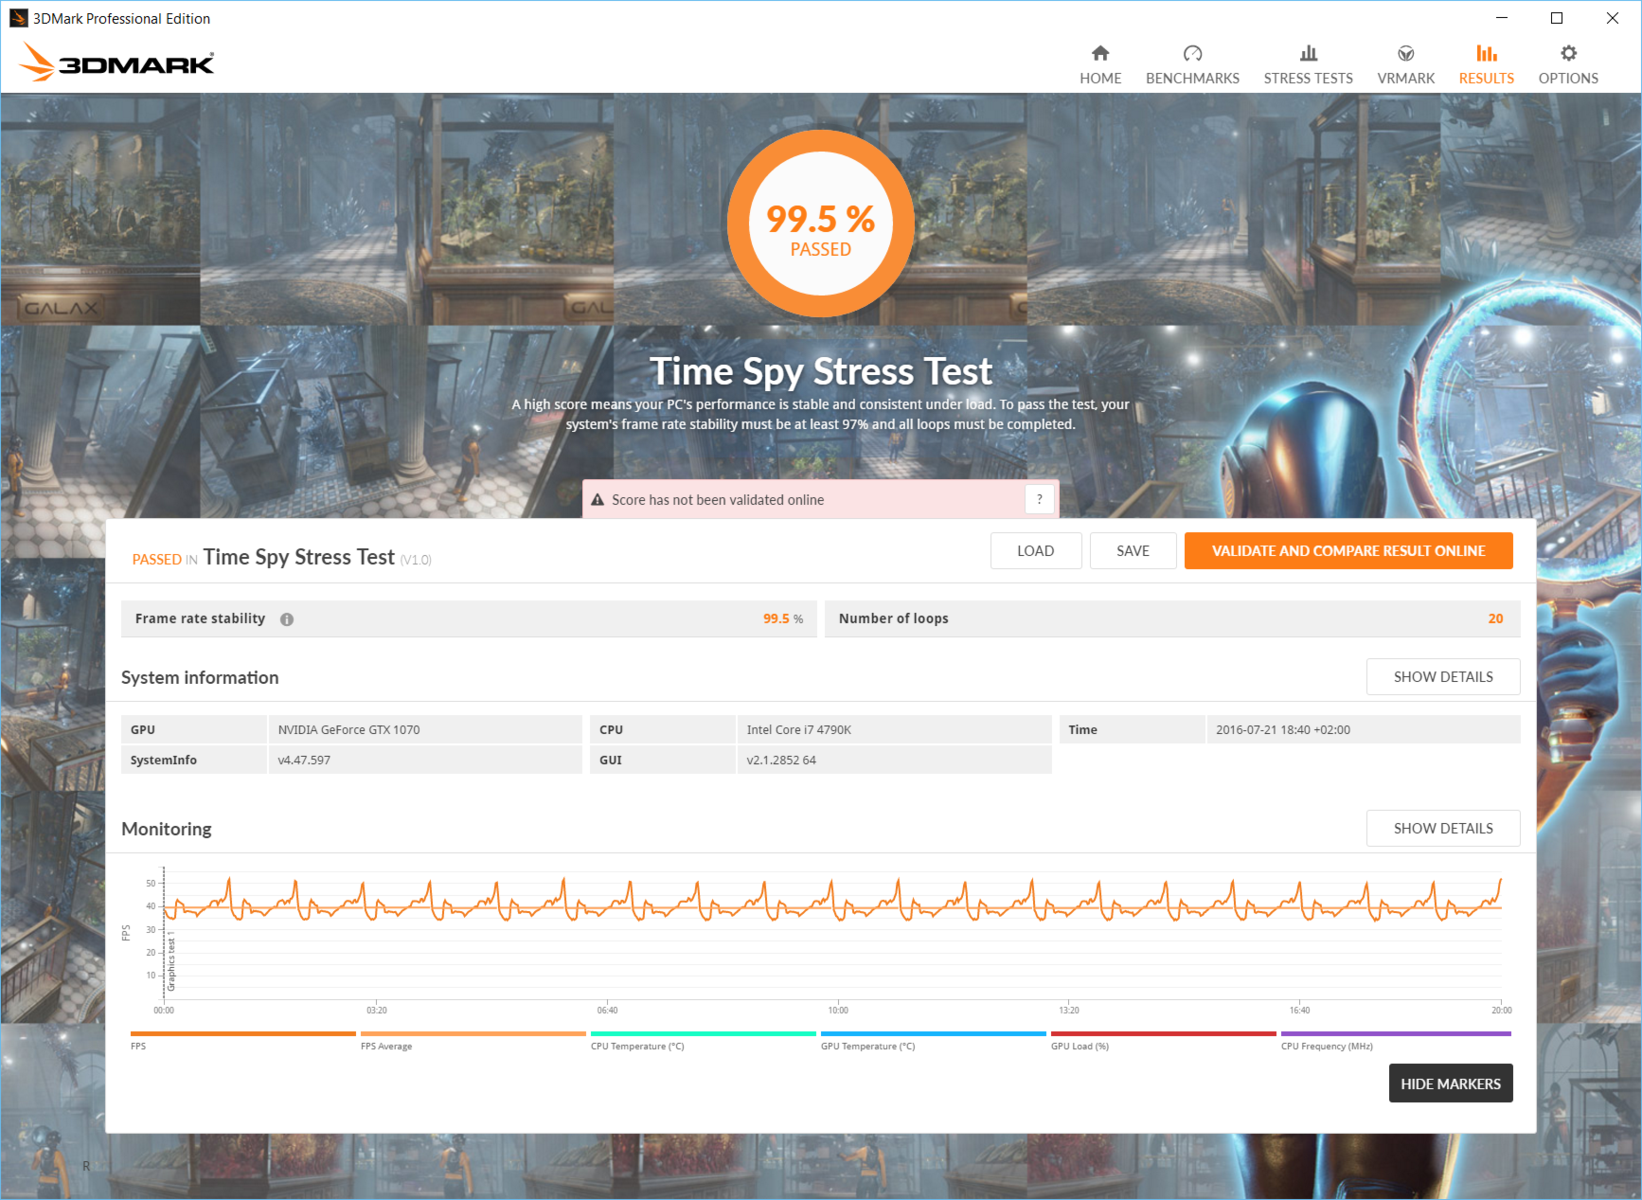The width and height of the screenshot is (1642, 1200).
Task: Select the Number of loops value 20
Action: (x=1495, y=619)
